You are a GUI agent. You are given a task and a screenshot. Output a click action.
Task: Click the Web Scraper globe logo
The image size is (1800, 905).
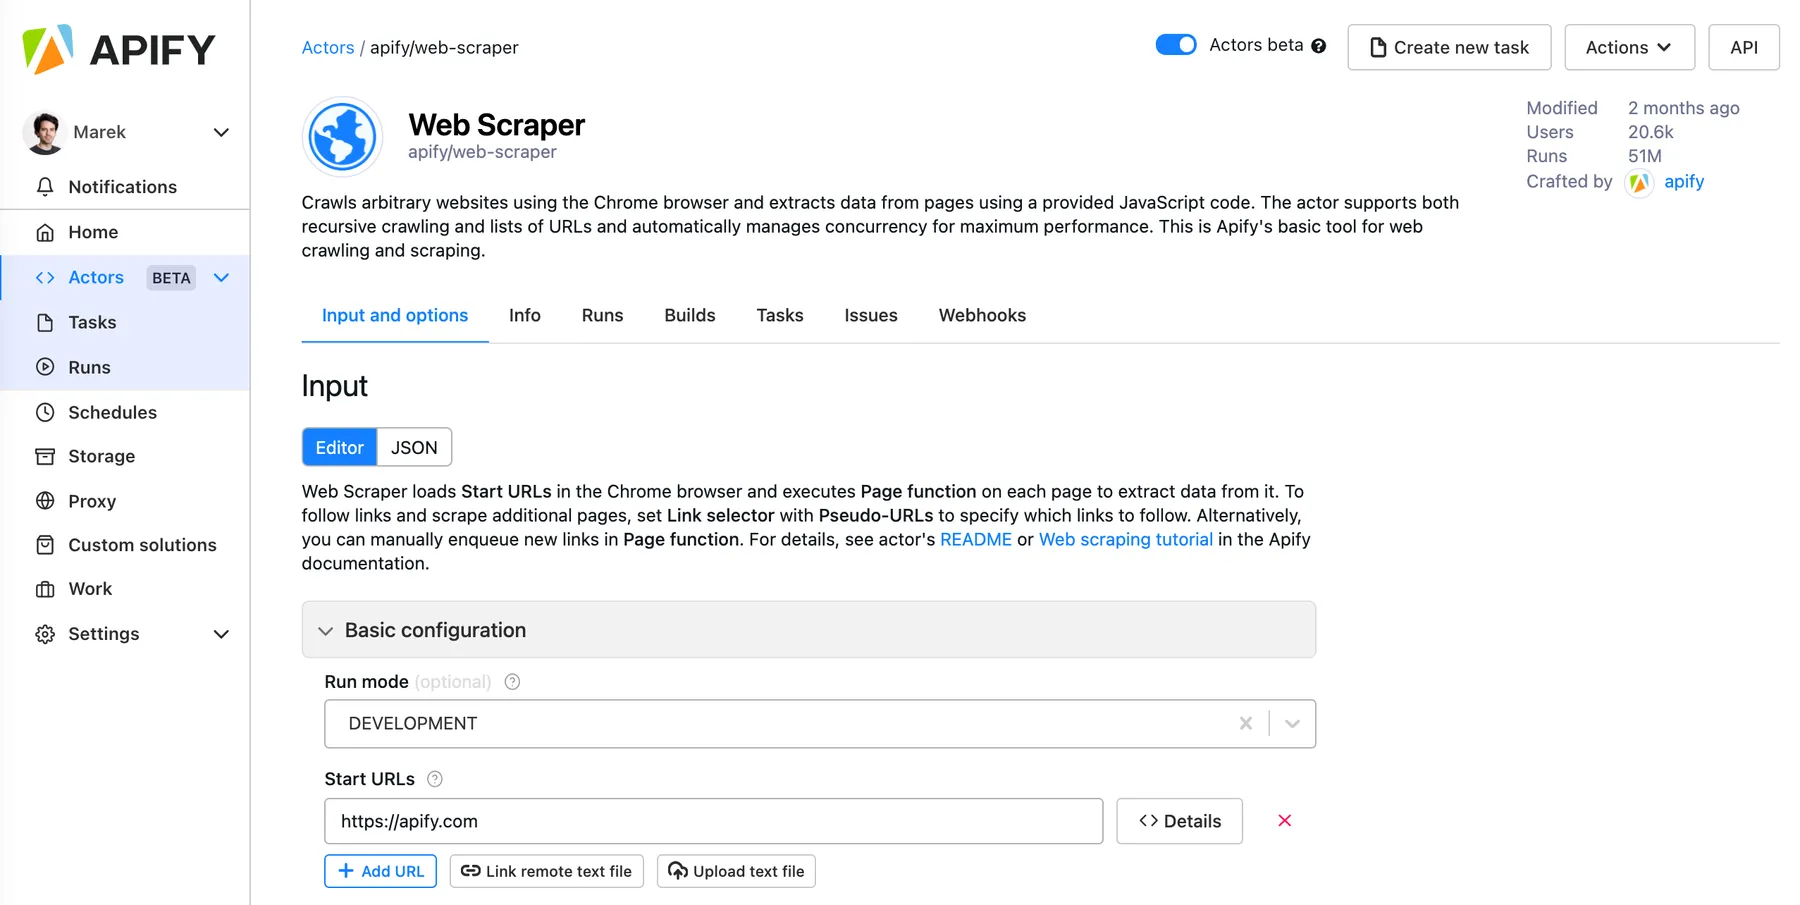[x=343, y=137]
